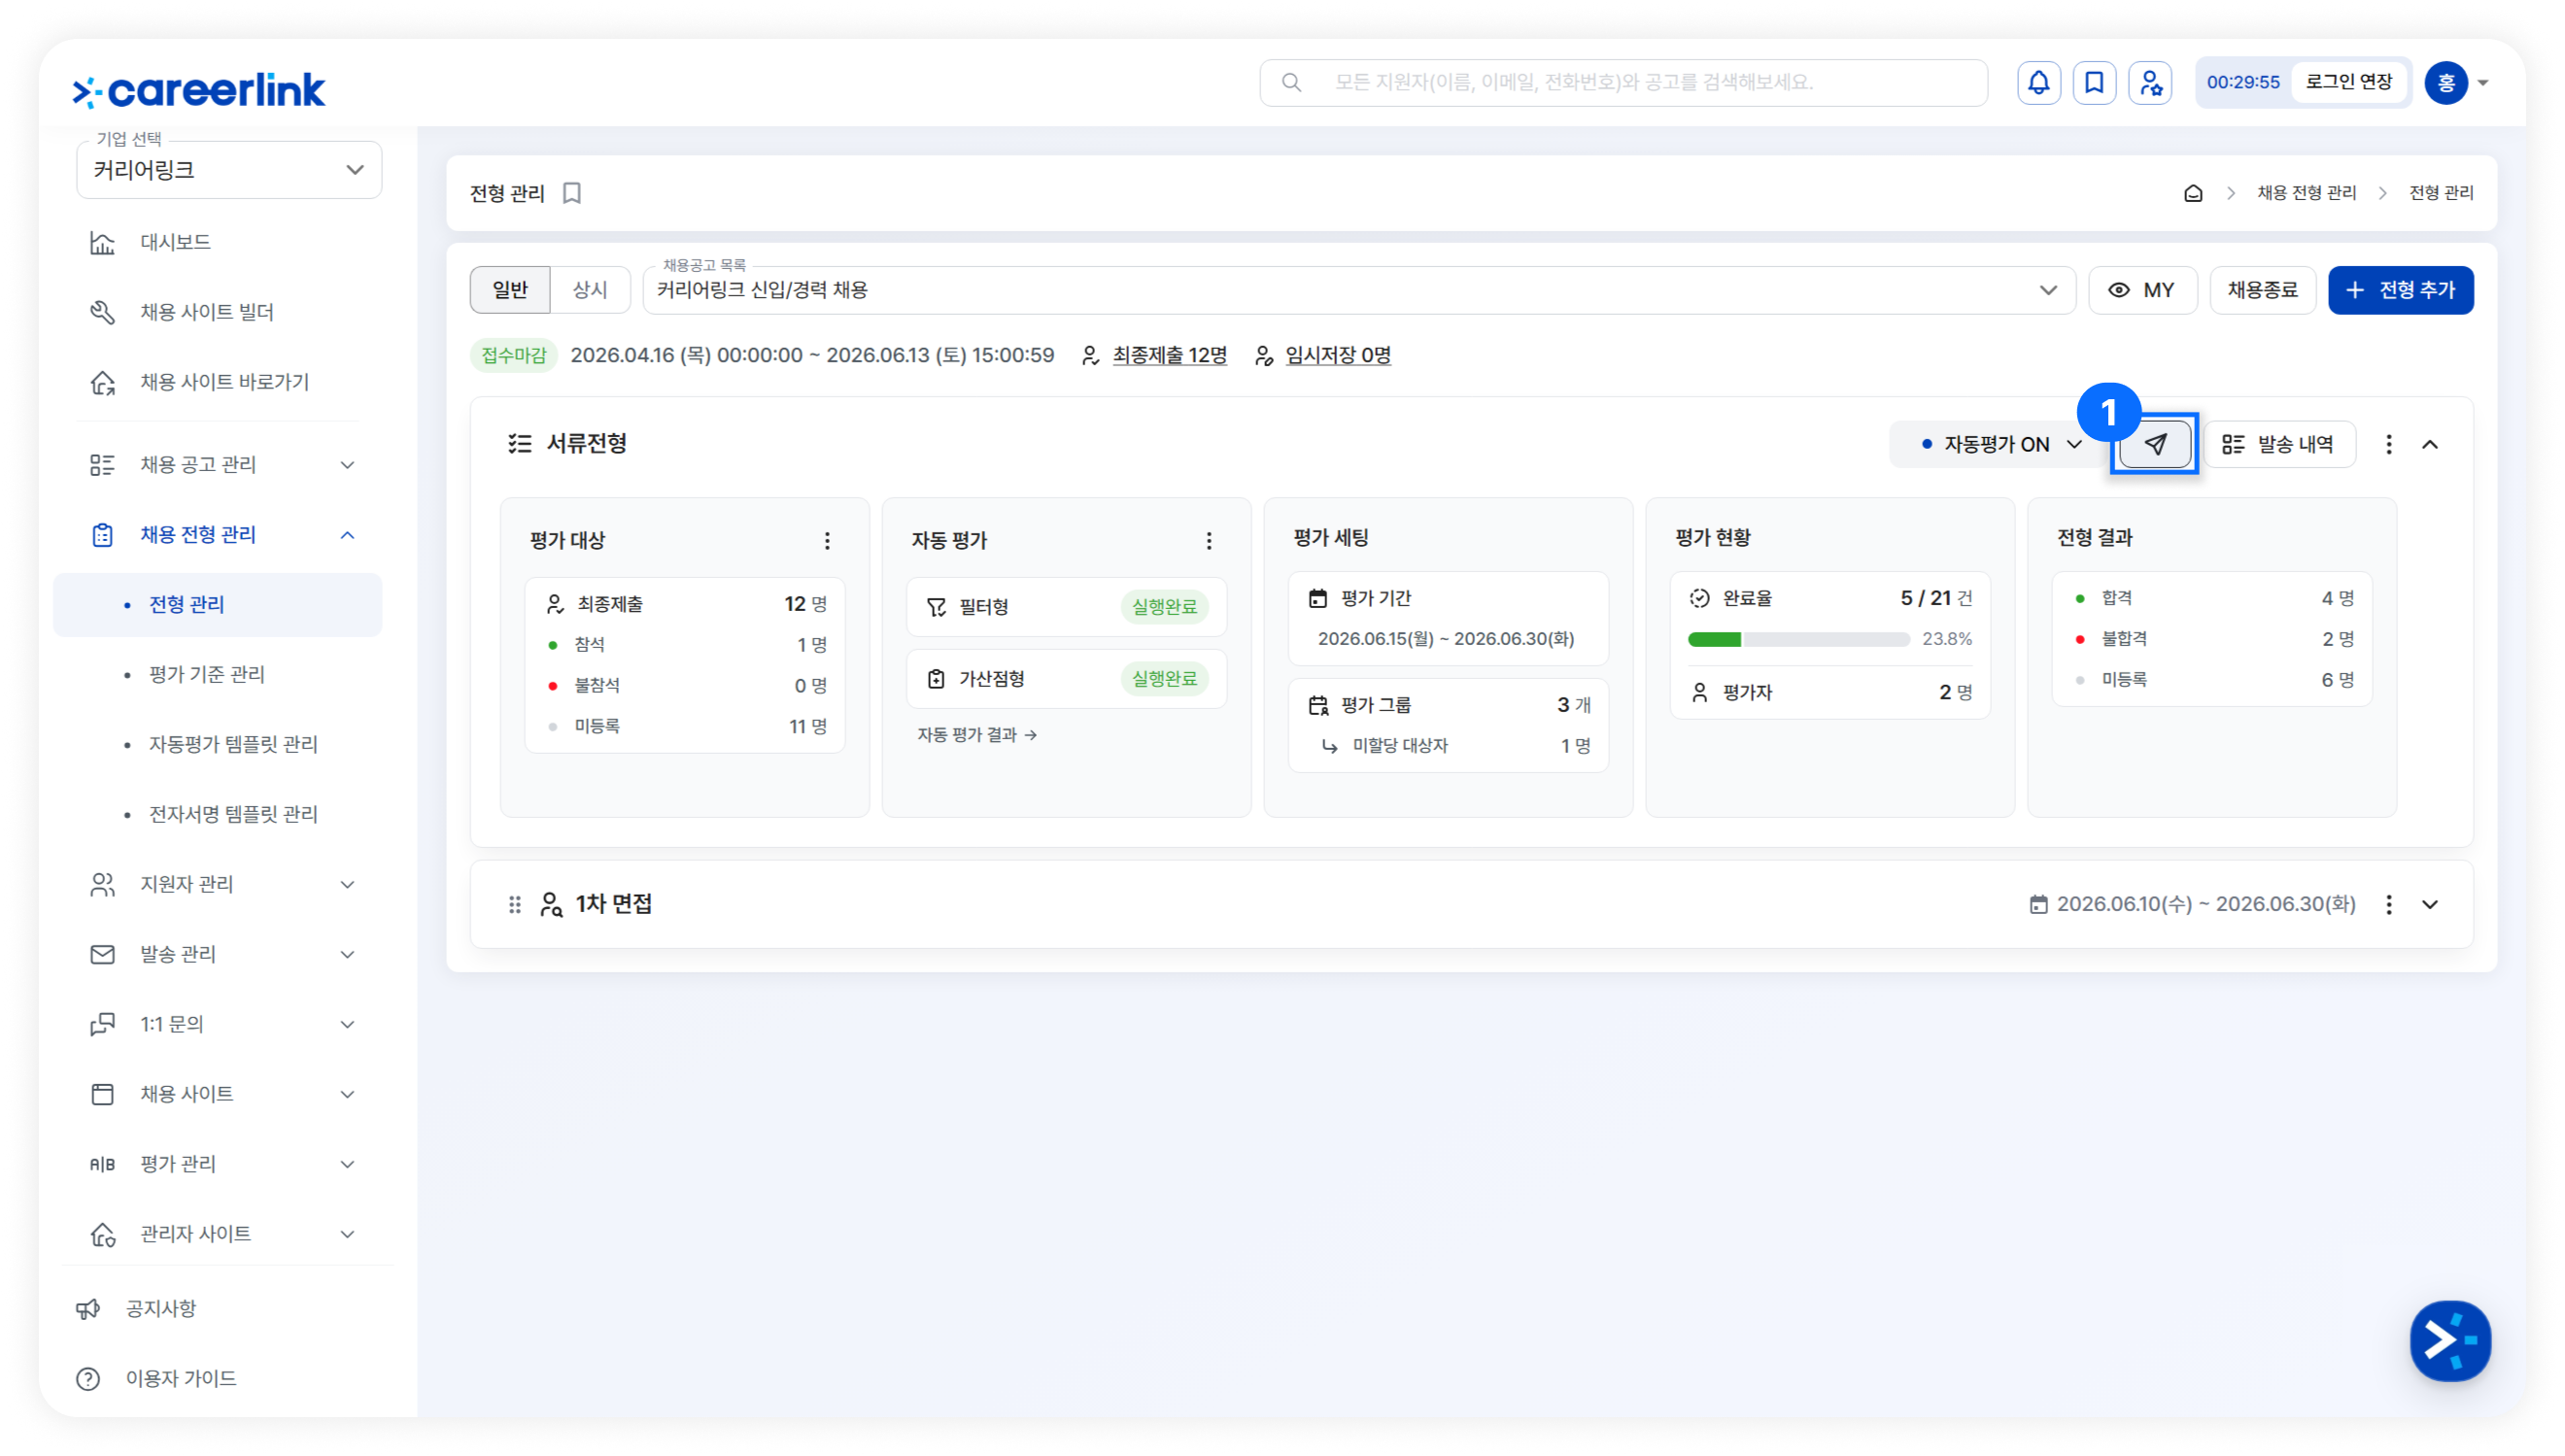Screen dimensions: 2565x1456
Task: Bookmark the 전형 관리 page title
Action: 572,193
